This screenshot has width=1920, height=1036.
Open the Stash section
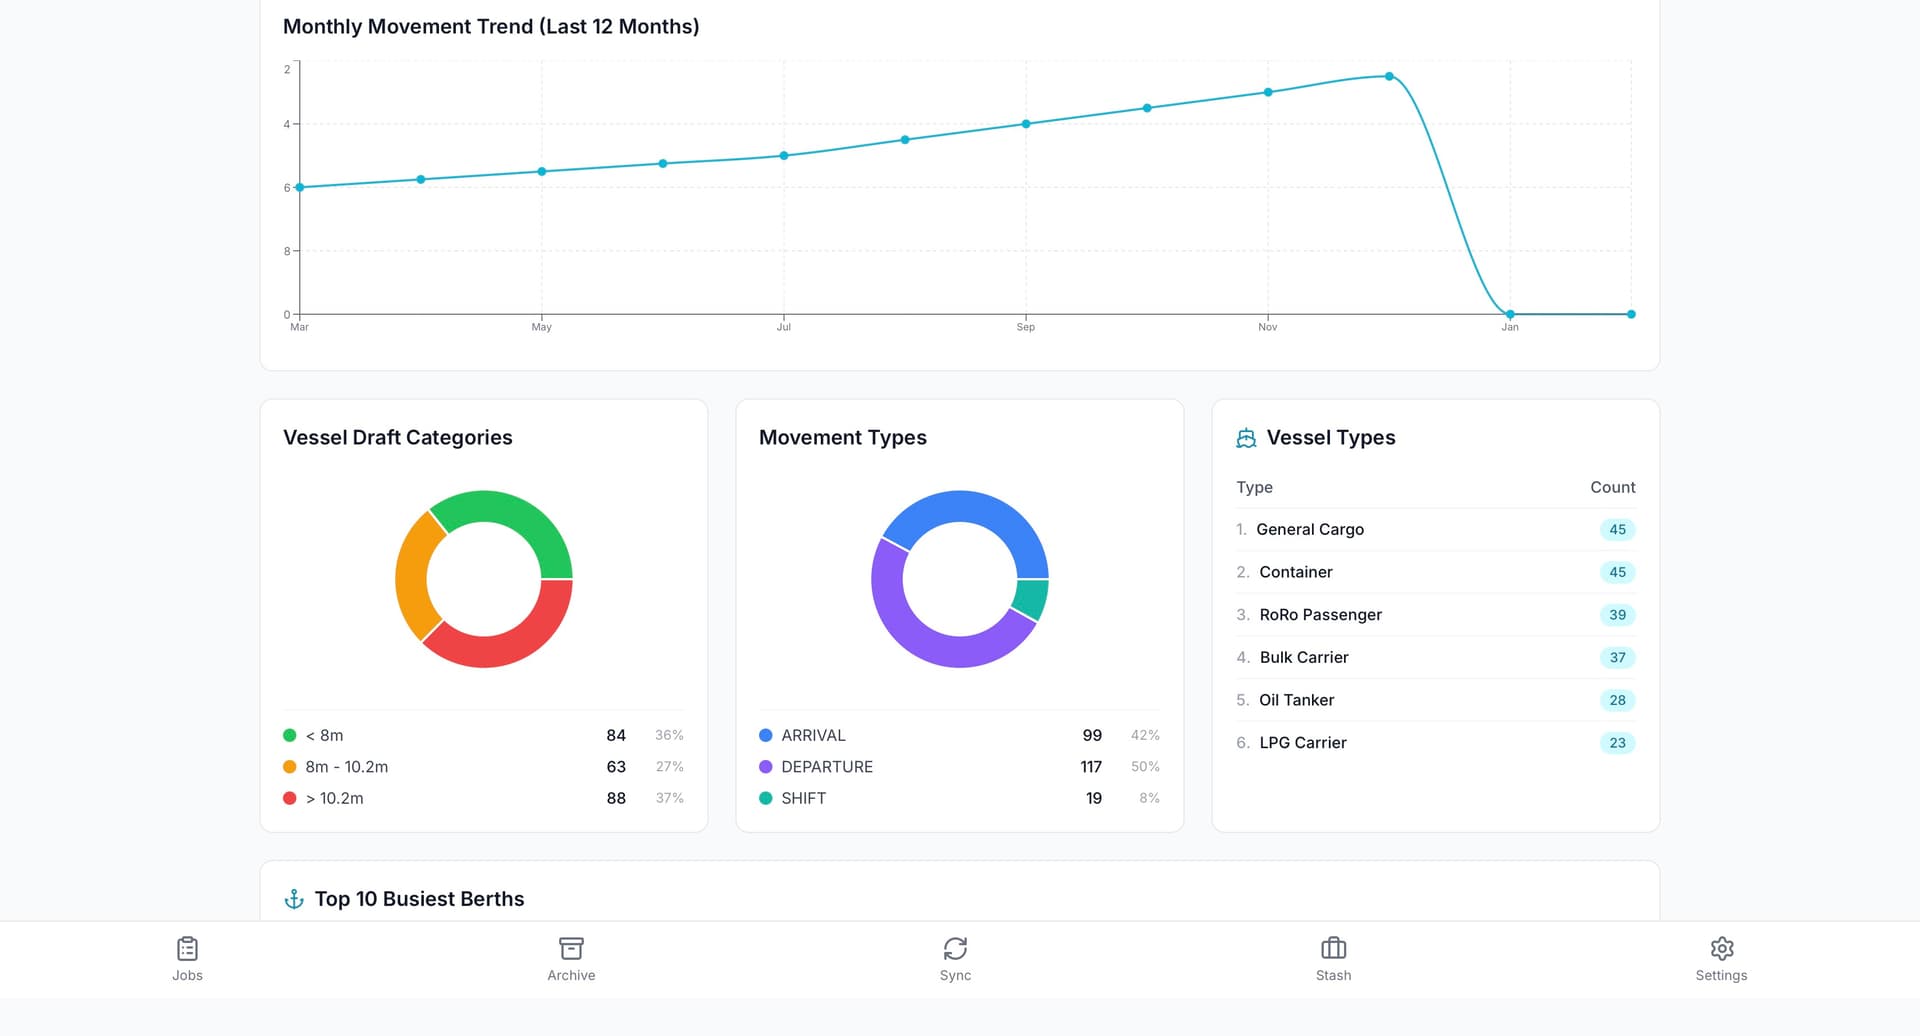coord(1333,958)
